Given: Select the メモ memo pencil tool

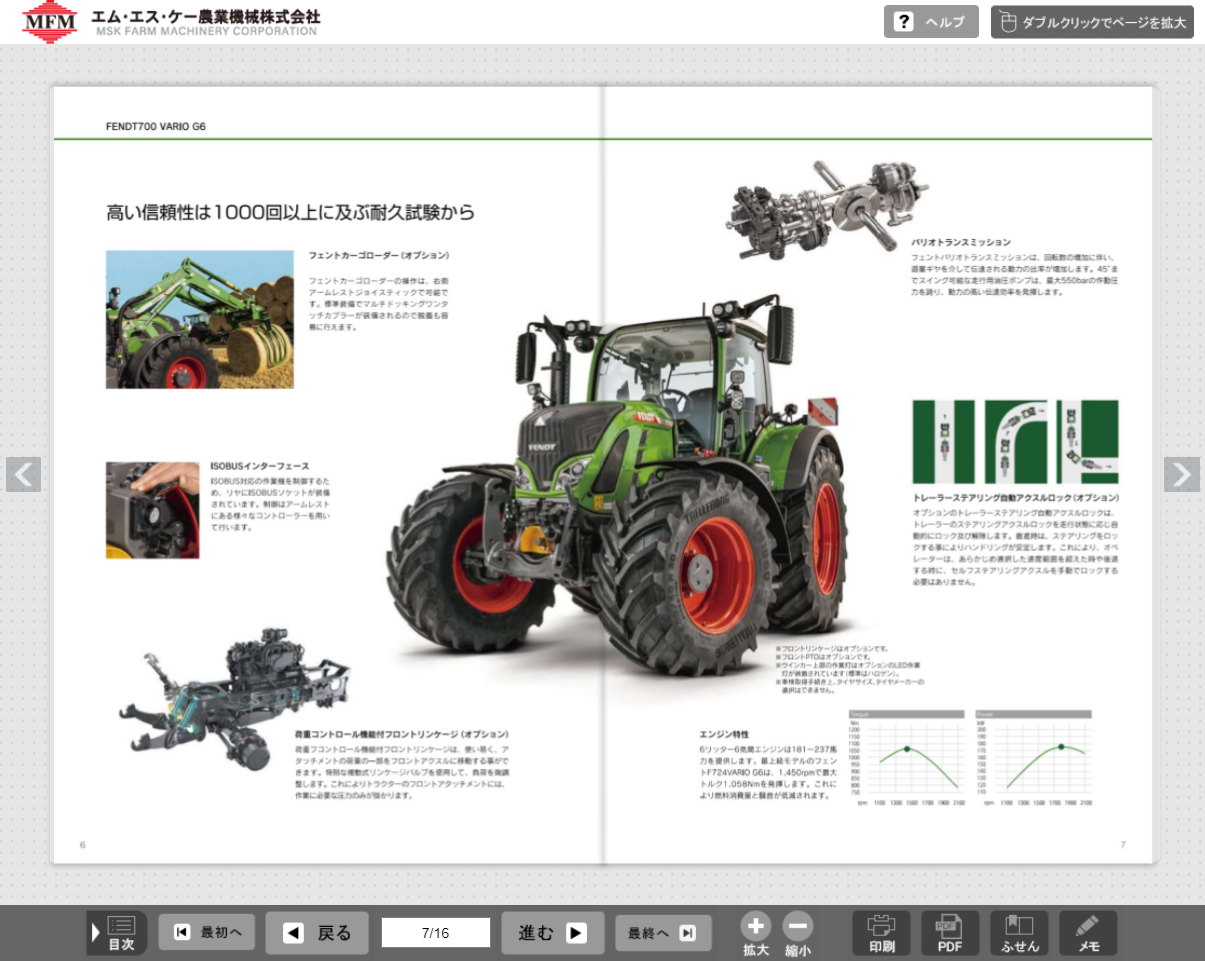Looking at the screenshot, I should pos(1088,933).
